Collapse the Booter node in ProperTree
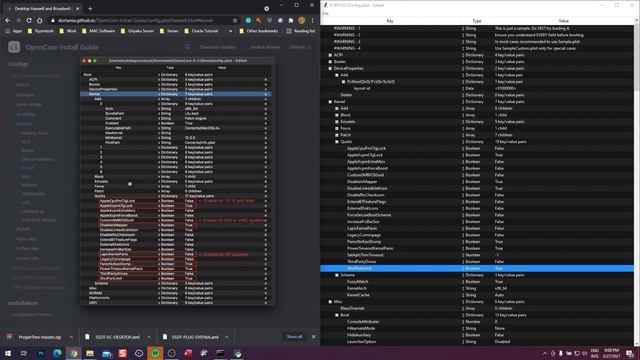The width and height of the screenshot is (640, 360). point(330,62)
